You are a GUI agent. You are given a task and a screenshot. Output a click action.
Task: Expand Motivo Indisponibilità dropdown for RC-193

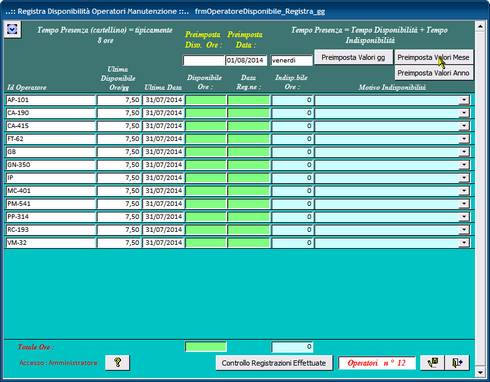click(x=464, y=230)
